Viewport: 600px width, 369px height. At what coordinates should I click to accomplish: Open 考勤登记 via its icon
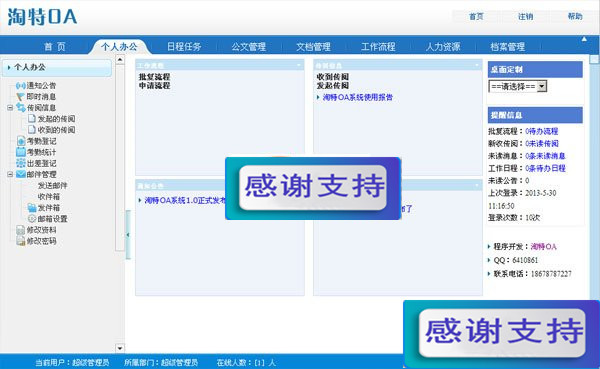21,141
